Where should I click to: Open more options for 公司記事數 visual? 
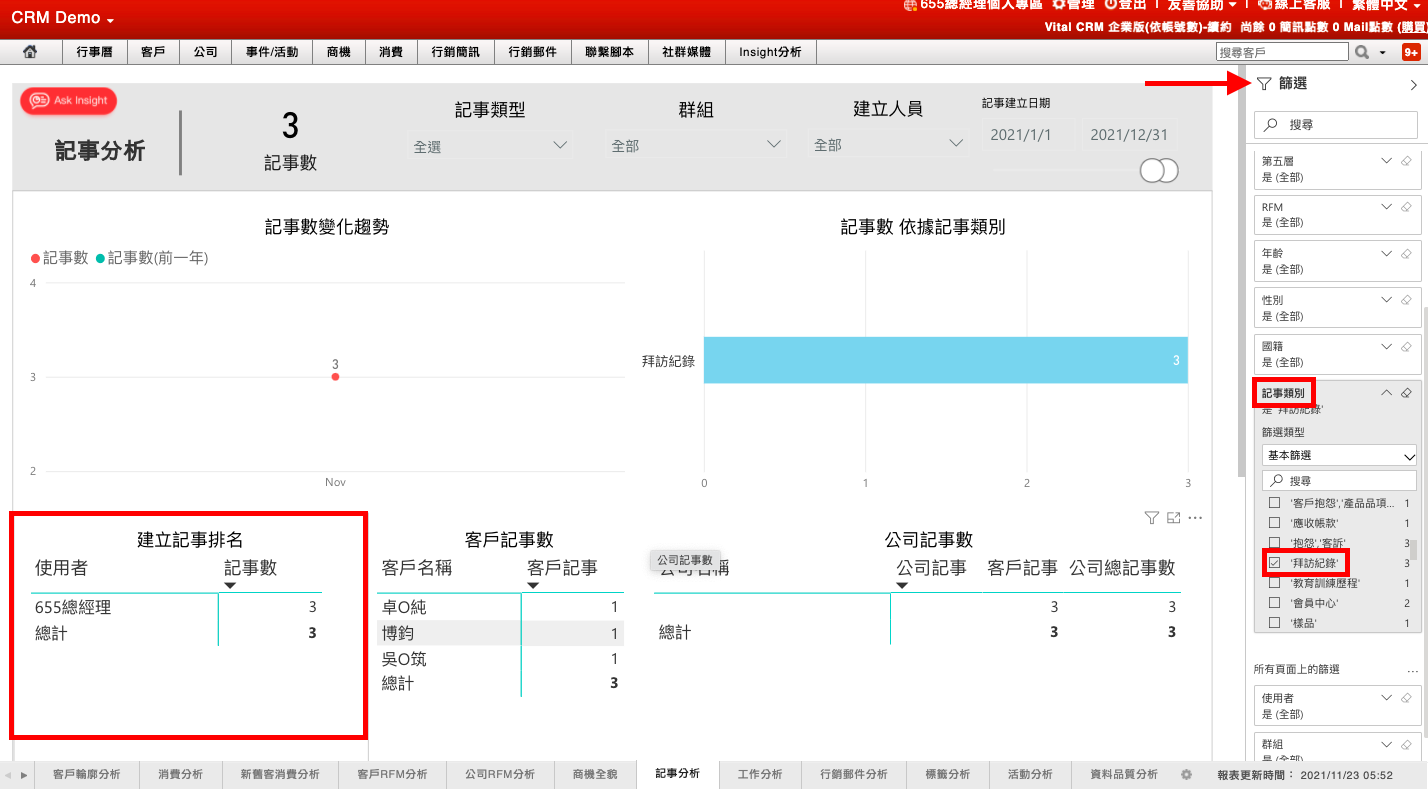(x=1195, y=517)
